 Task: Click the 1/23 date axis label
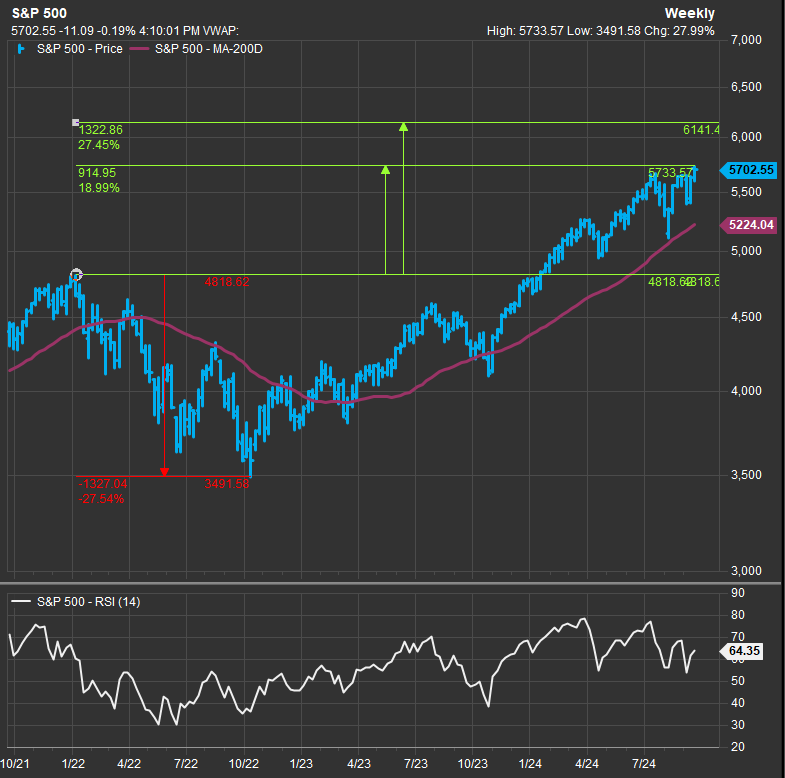coord(301,764)
